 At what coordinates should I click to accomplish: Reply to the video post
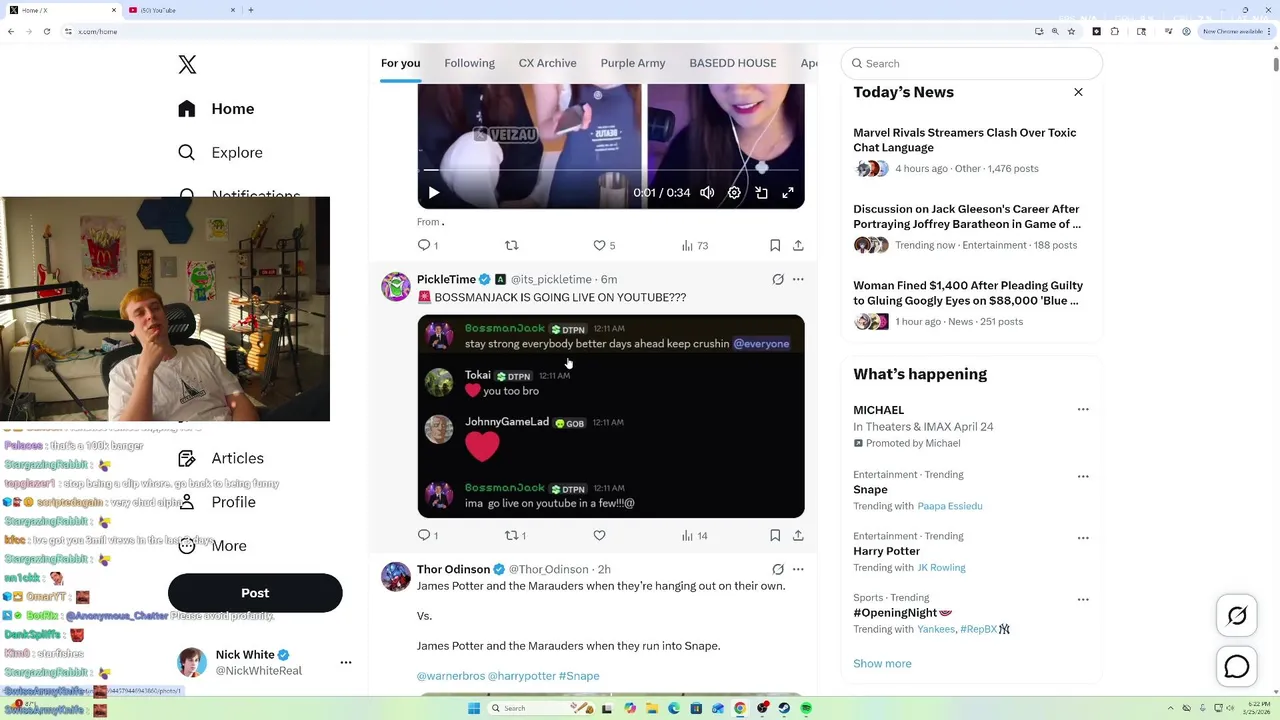coord(428,245)
